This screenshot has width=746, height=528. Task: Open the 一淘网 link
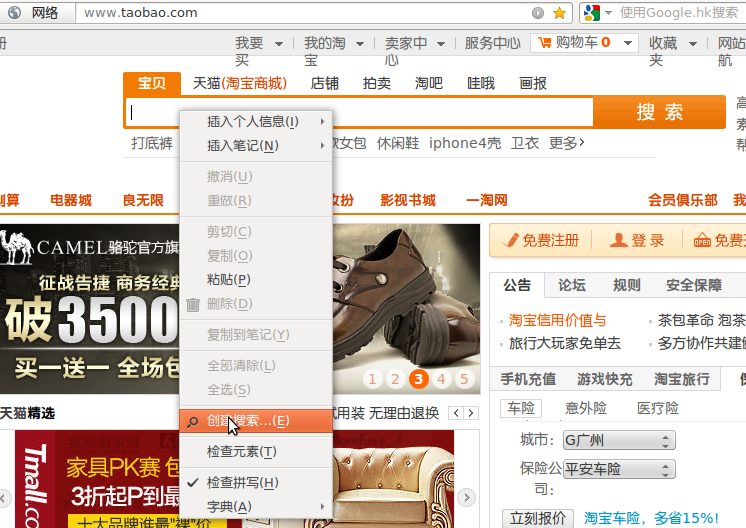click(x=487, y=200)
